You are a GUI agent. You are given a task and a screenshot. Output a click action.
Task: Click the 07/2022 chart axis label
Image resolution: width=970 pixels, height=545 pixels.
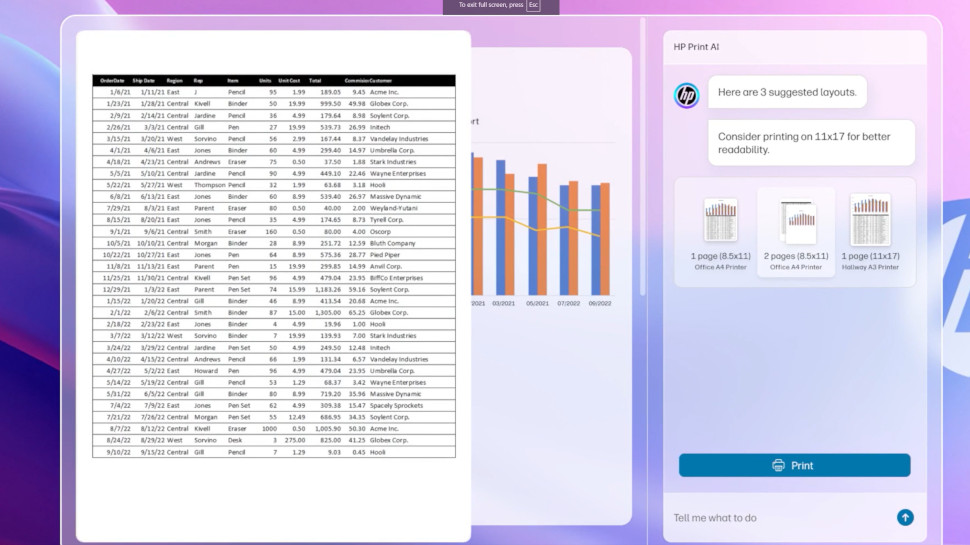click(x=569, y=304)
